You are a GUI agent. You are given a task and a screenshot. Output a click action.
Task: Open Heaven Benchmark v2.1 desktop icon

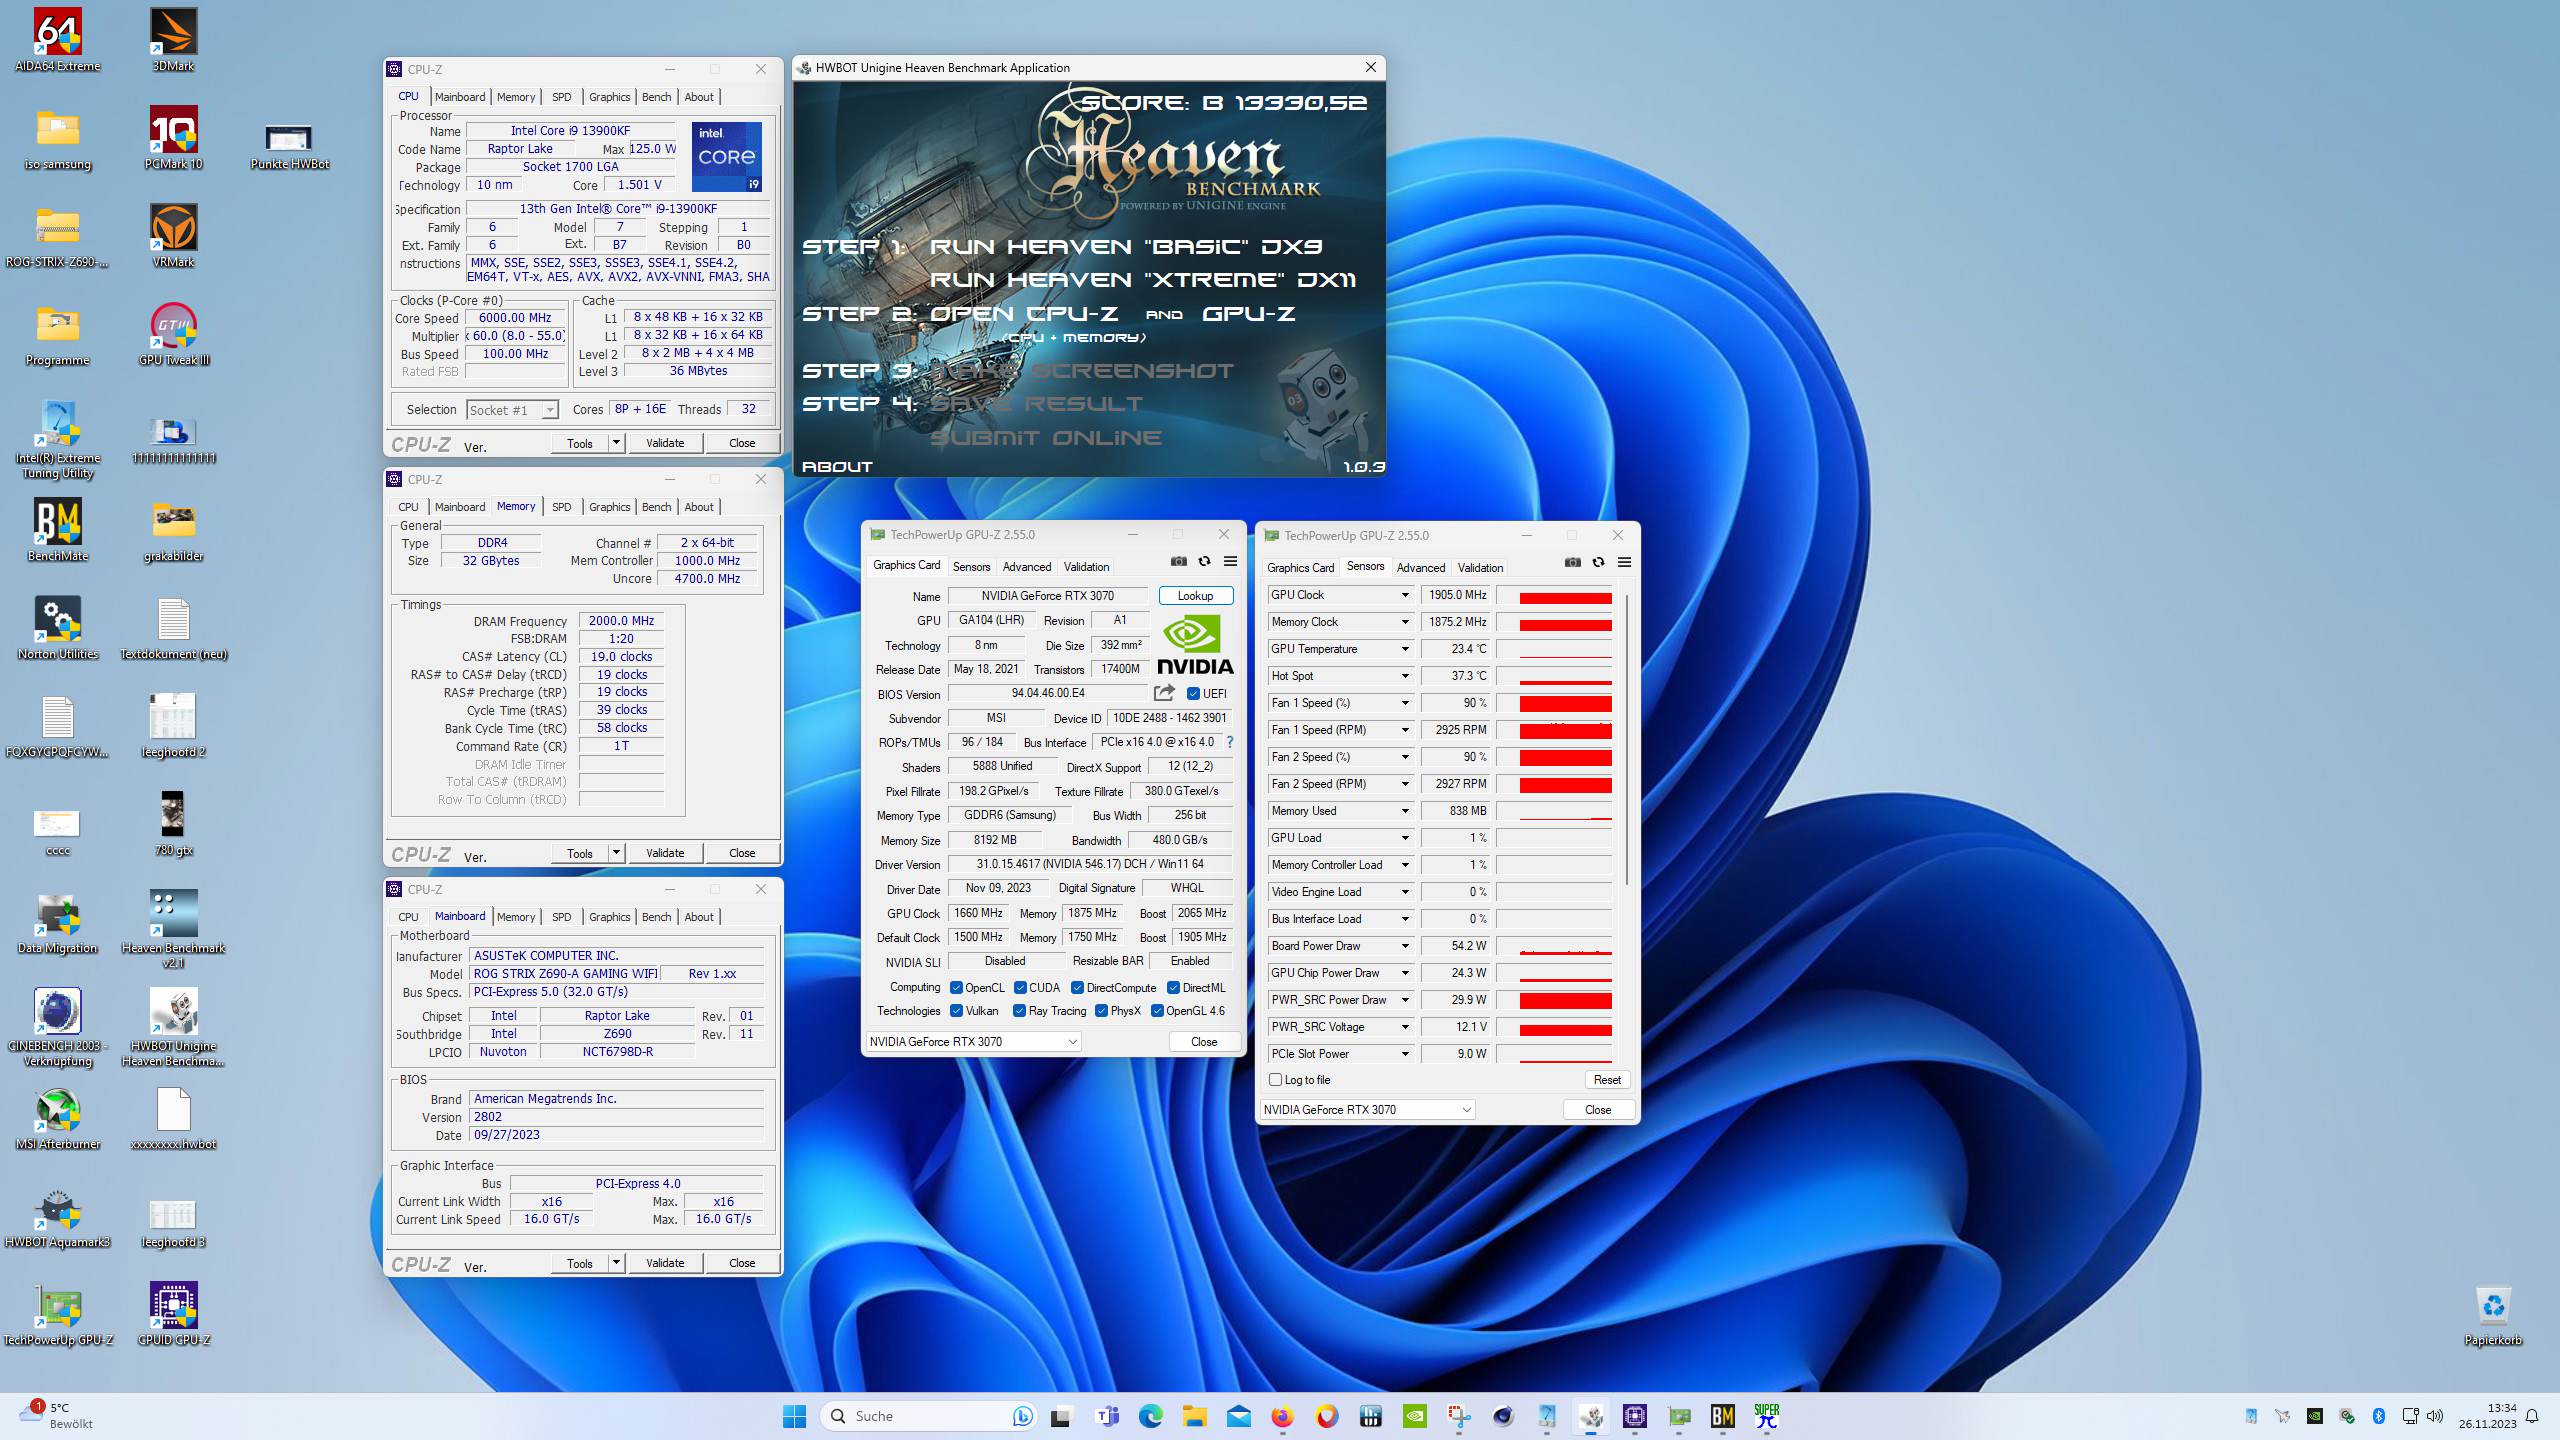[x=173, y=928]
